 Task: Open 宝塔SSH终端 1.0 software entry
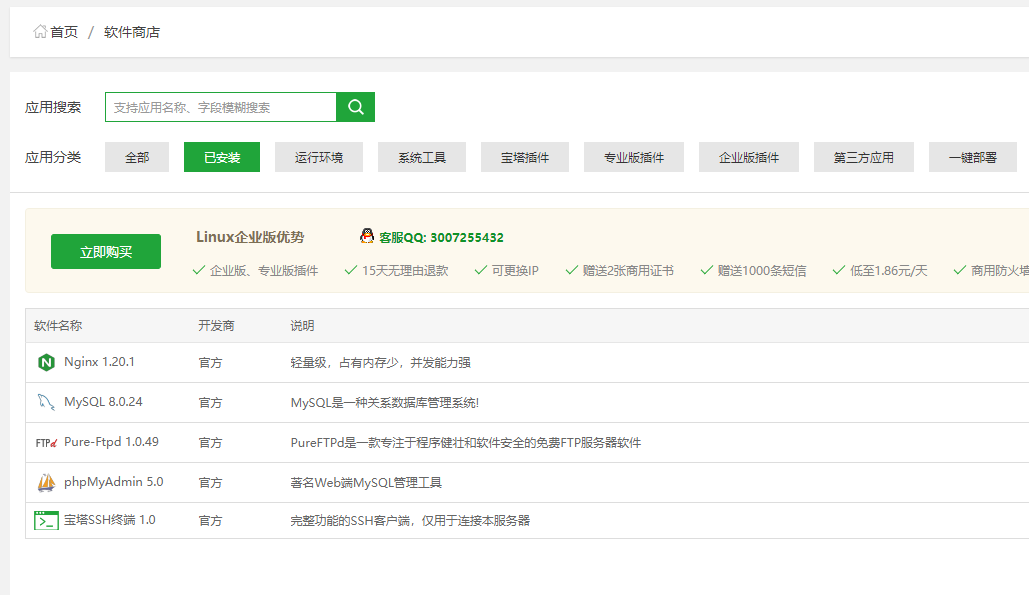[x=110, y=520]
